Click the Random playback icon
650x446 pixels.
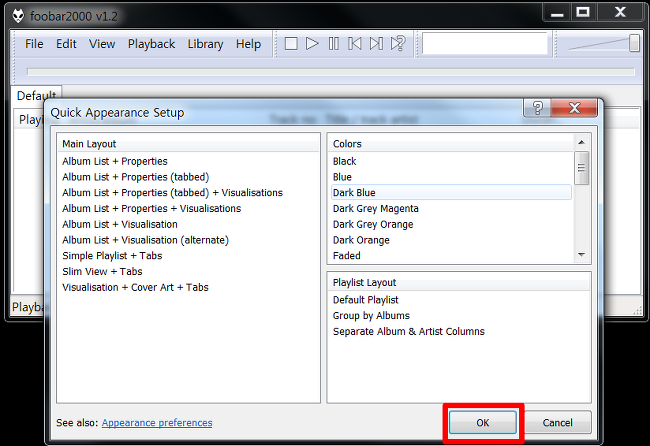pos(398,44)
